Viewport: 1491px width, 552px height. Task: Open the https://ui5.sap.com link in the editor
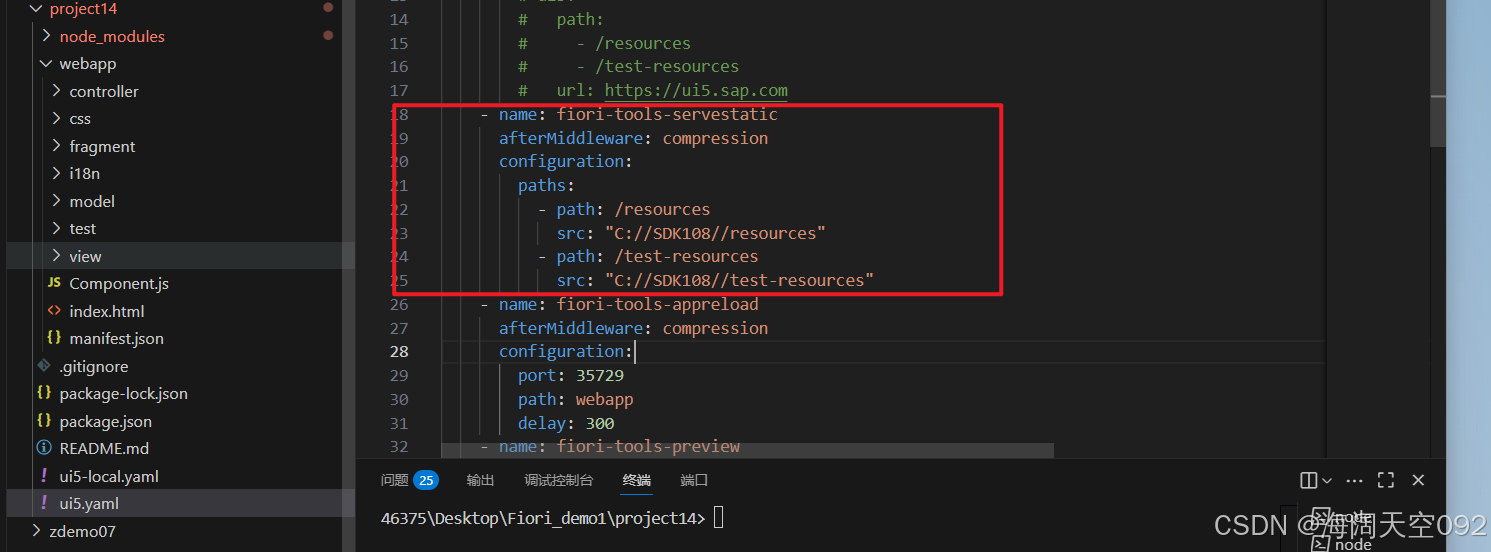pos(696,90)
